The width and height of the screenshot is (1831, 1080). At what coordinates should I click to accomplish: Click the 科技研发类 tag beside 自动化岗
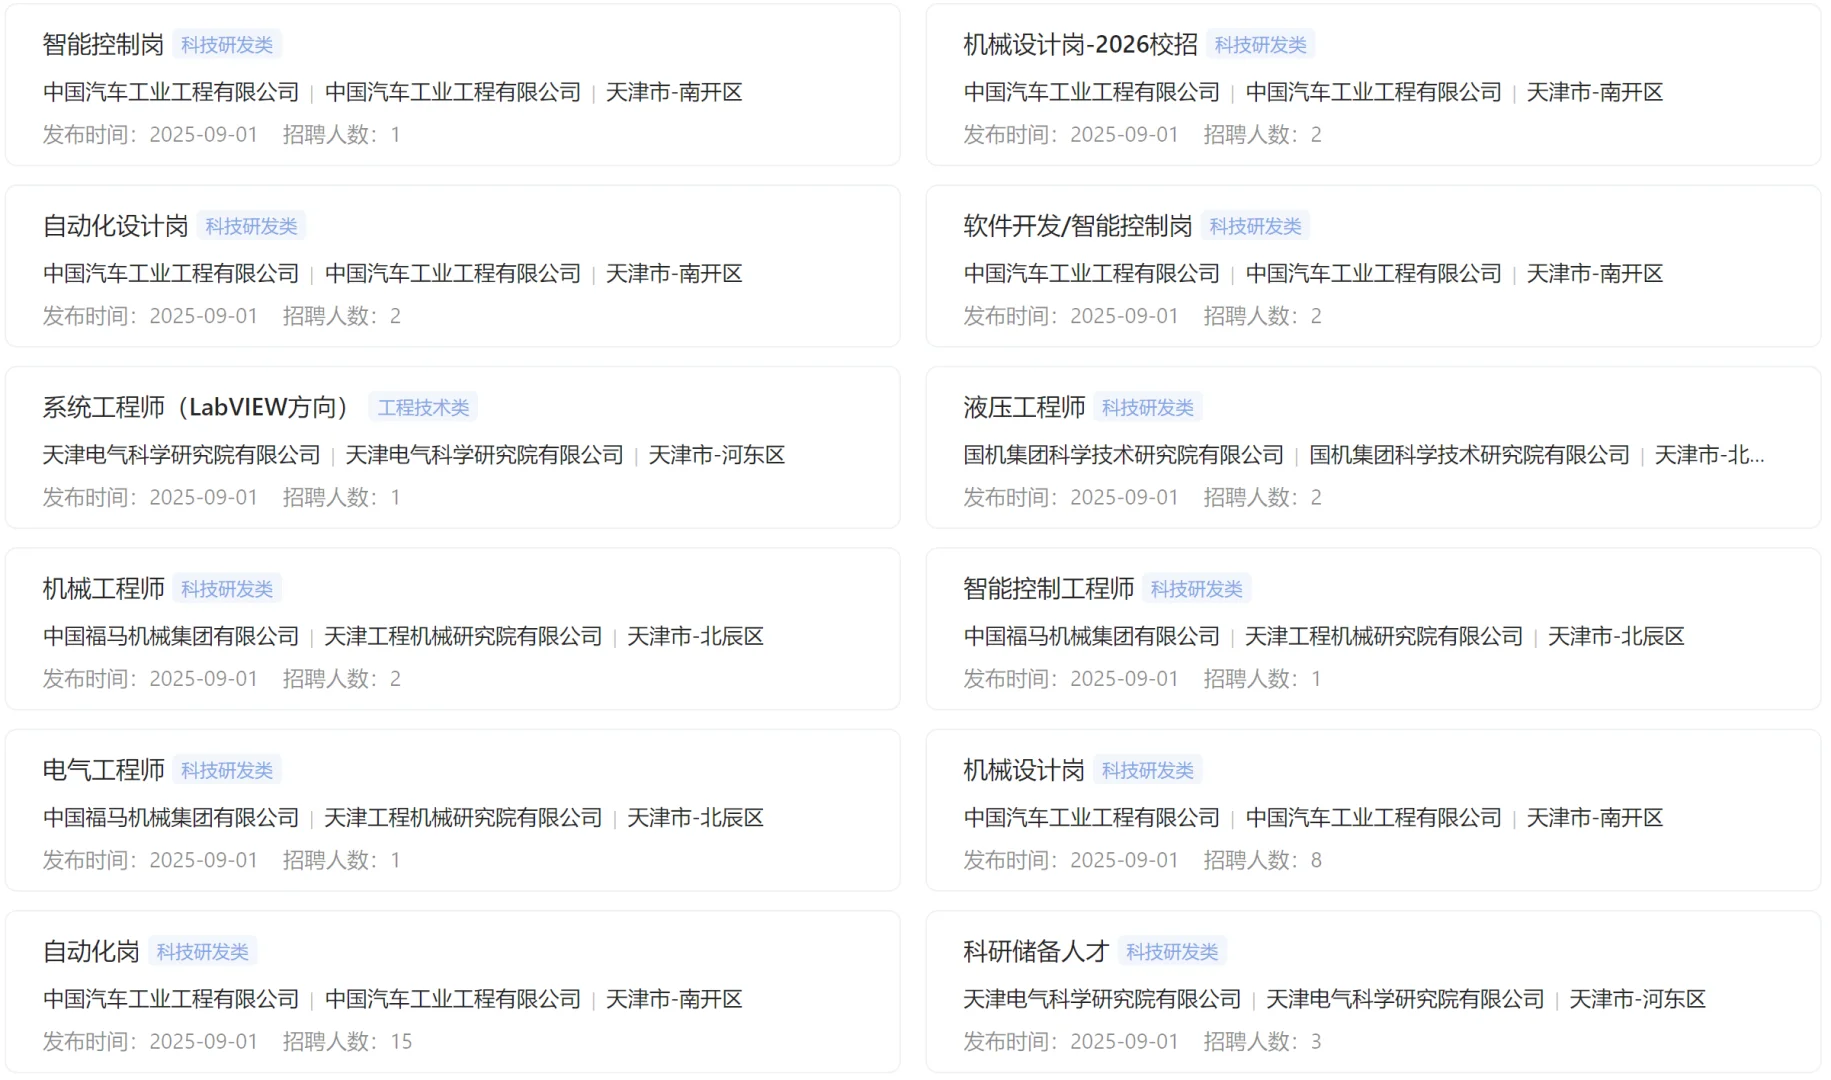[202, 951]
